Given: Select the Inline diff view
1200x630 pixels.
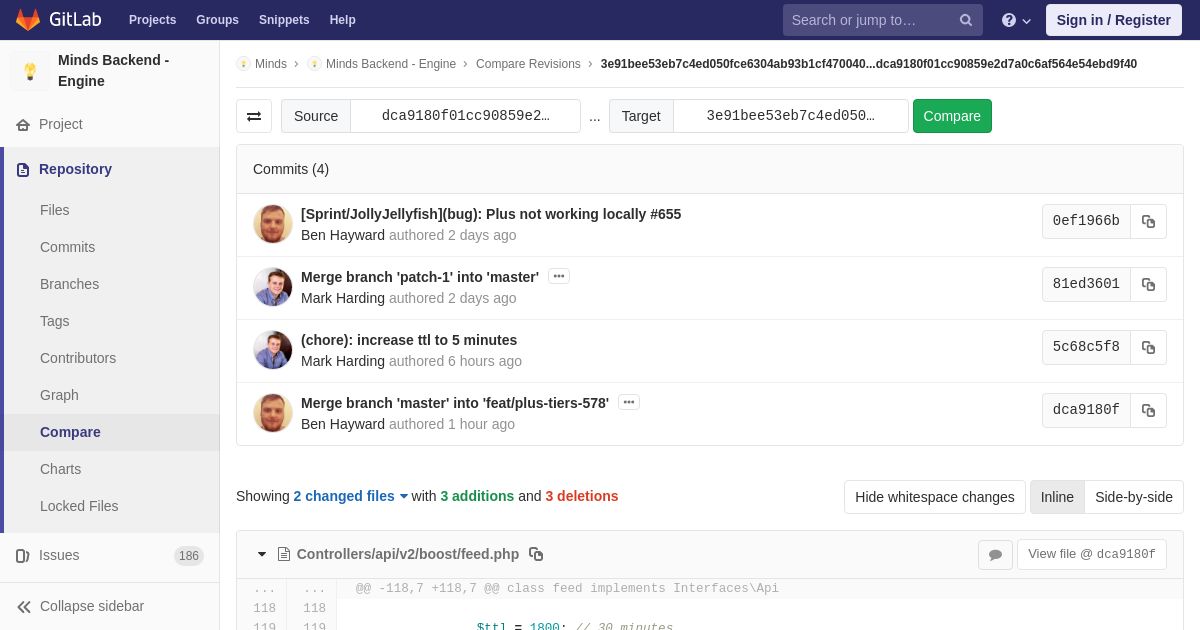Looking at the screenshot, I should (1057, 497).
